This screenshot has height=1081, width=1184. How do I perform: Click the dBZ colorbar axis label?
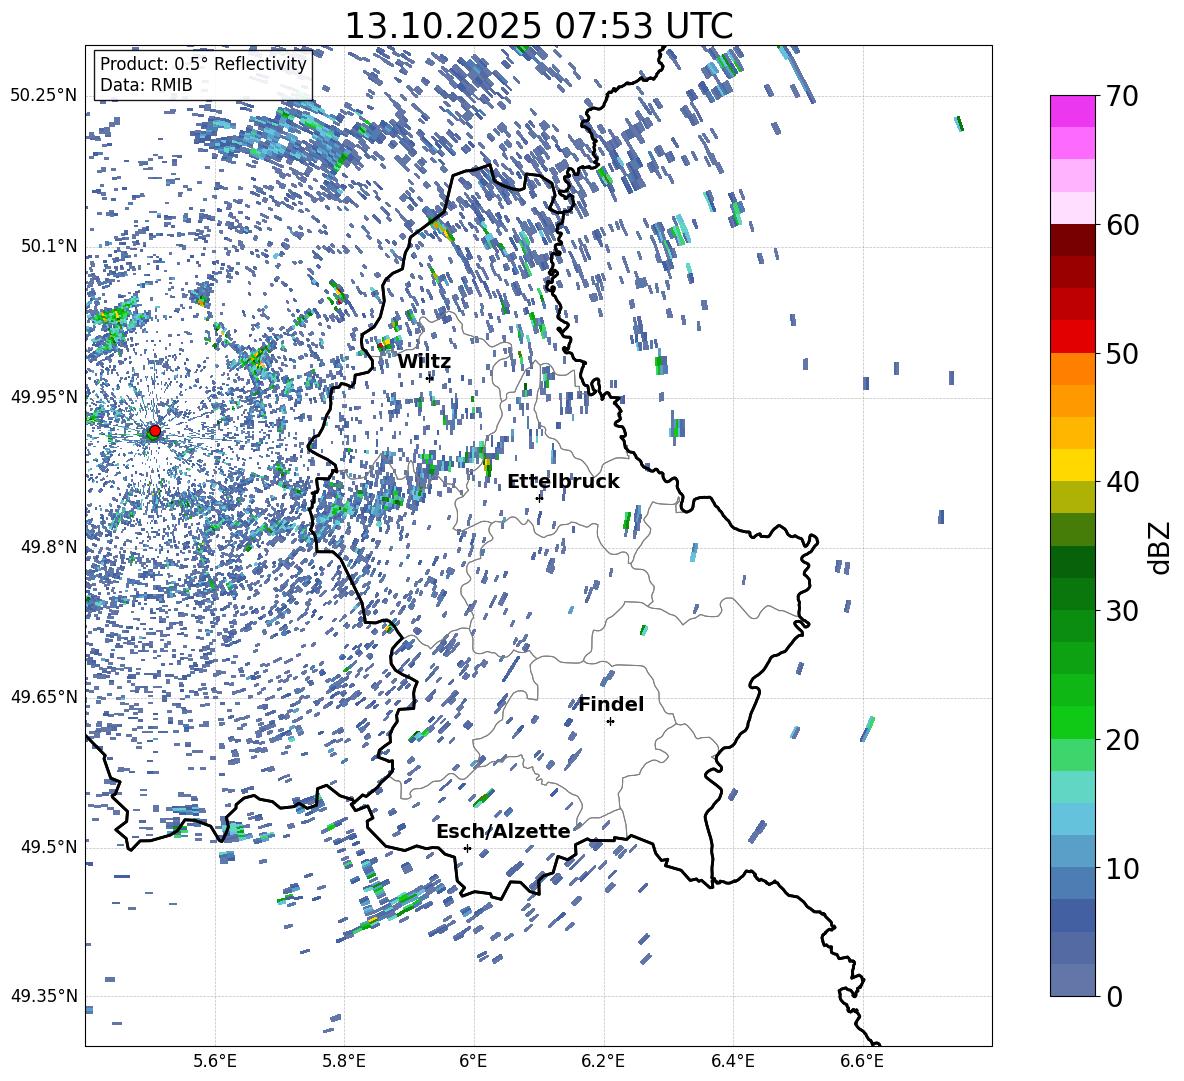(1160, 547)
